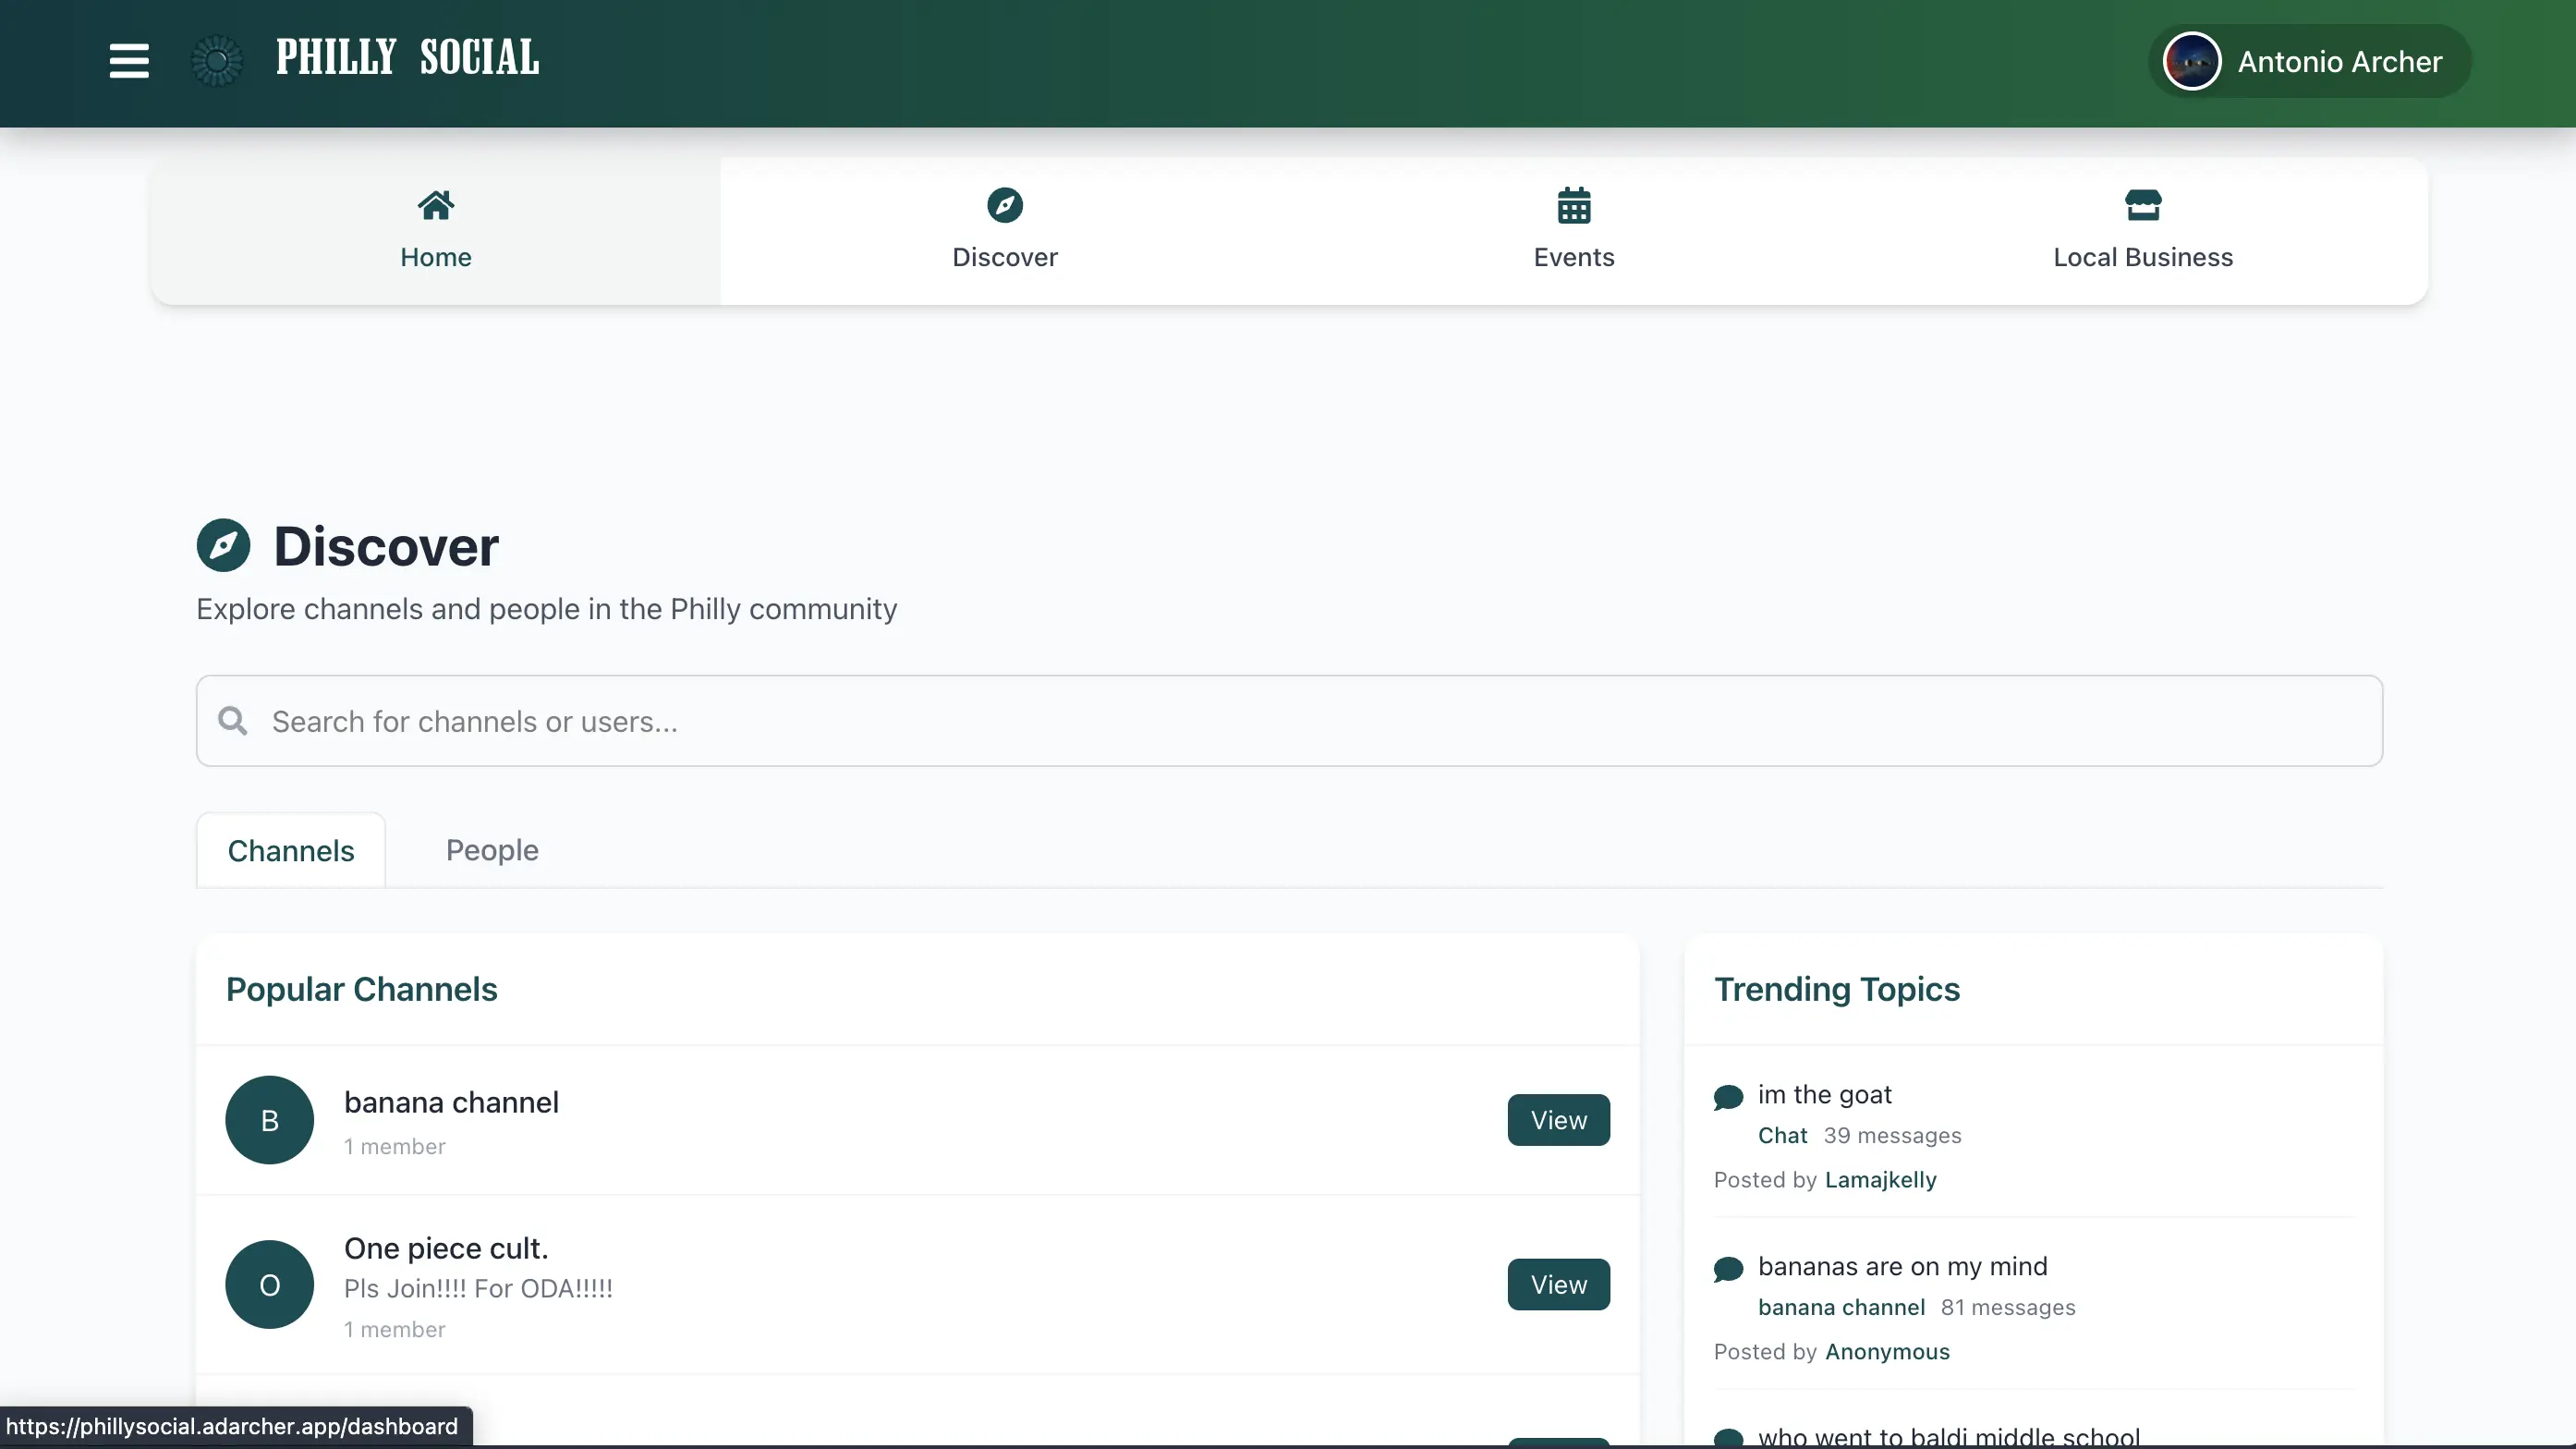This screenshot has width=2576, height=1449.
Task: Click the Local Business storefront icon
Action: pyautogui.click(x=2142, y=206)
